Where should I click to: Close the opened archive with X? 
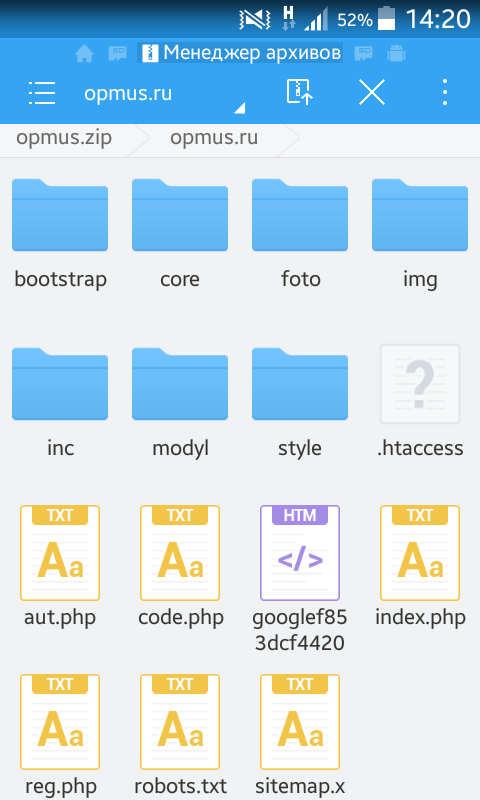click(x=372, y=93)
